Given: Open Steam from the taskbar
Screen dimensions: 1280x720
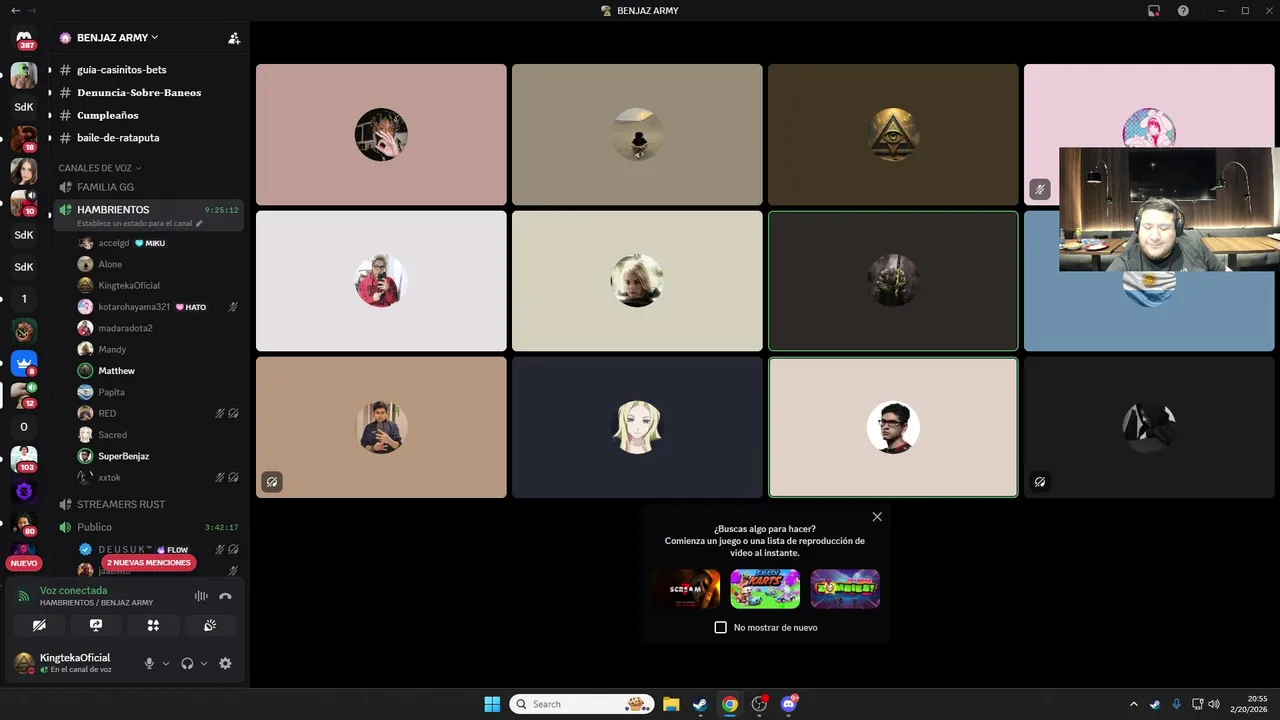Looking at the screenshot, I should click(700, 704).
